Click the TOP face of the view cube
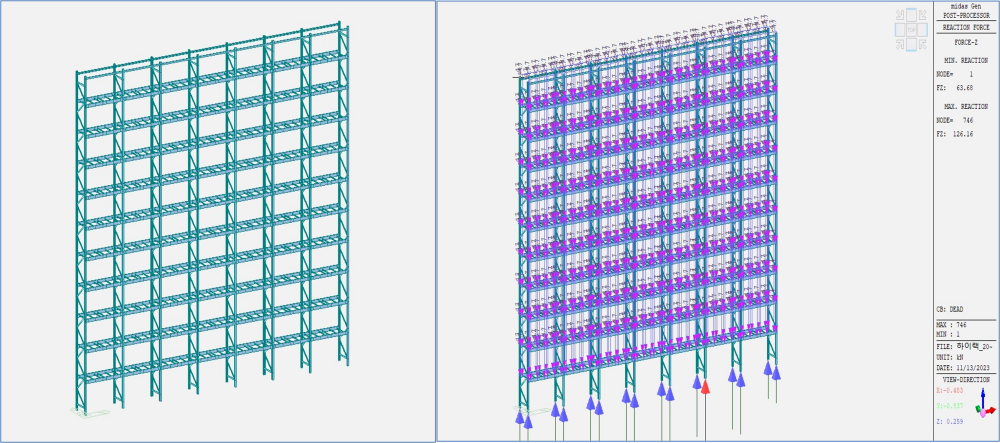 click(911, 29)
